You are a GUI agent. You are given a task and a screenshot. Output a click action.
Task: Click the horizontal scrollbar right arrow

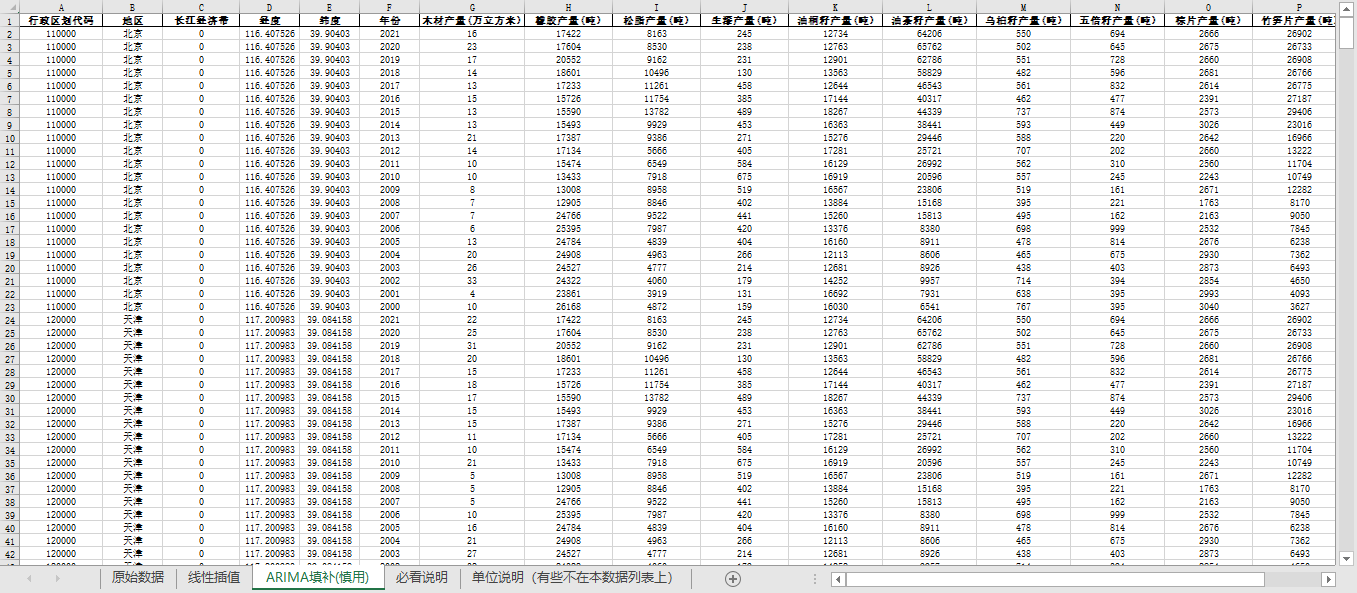pyautogui.click(x=1328, y=579)
